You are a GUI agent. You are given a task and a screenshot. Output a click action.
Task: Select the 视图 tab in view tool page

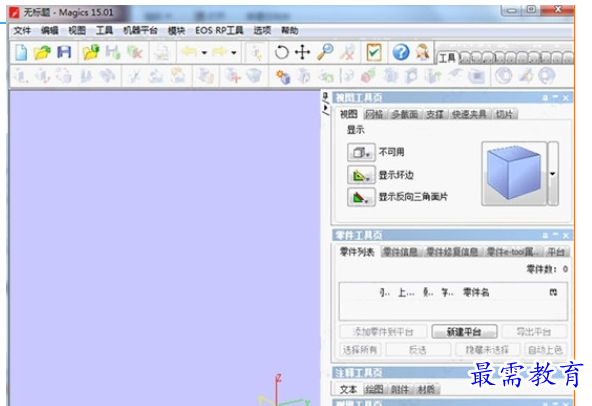coord(348,114)
